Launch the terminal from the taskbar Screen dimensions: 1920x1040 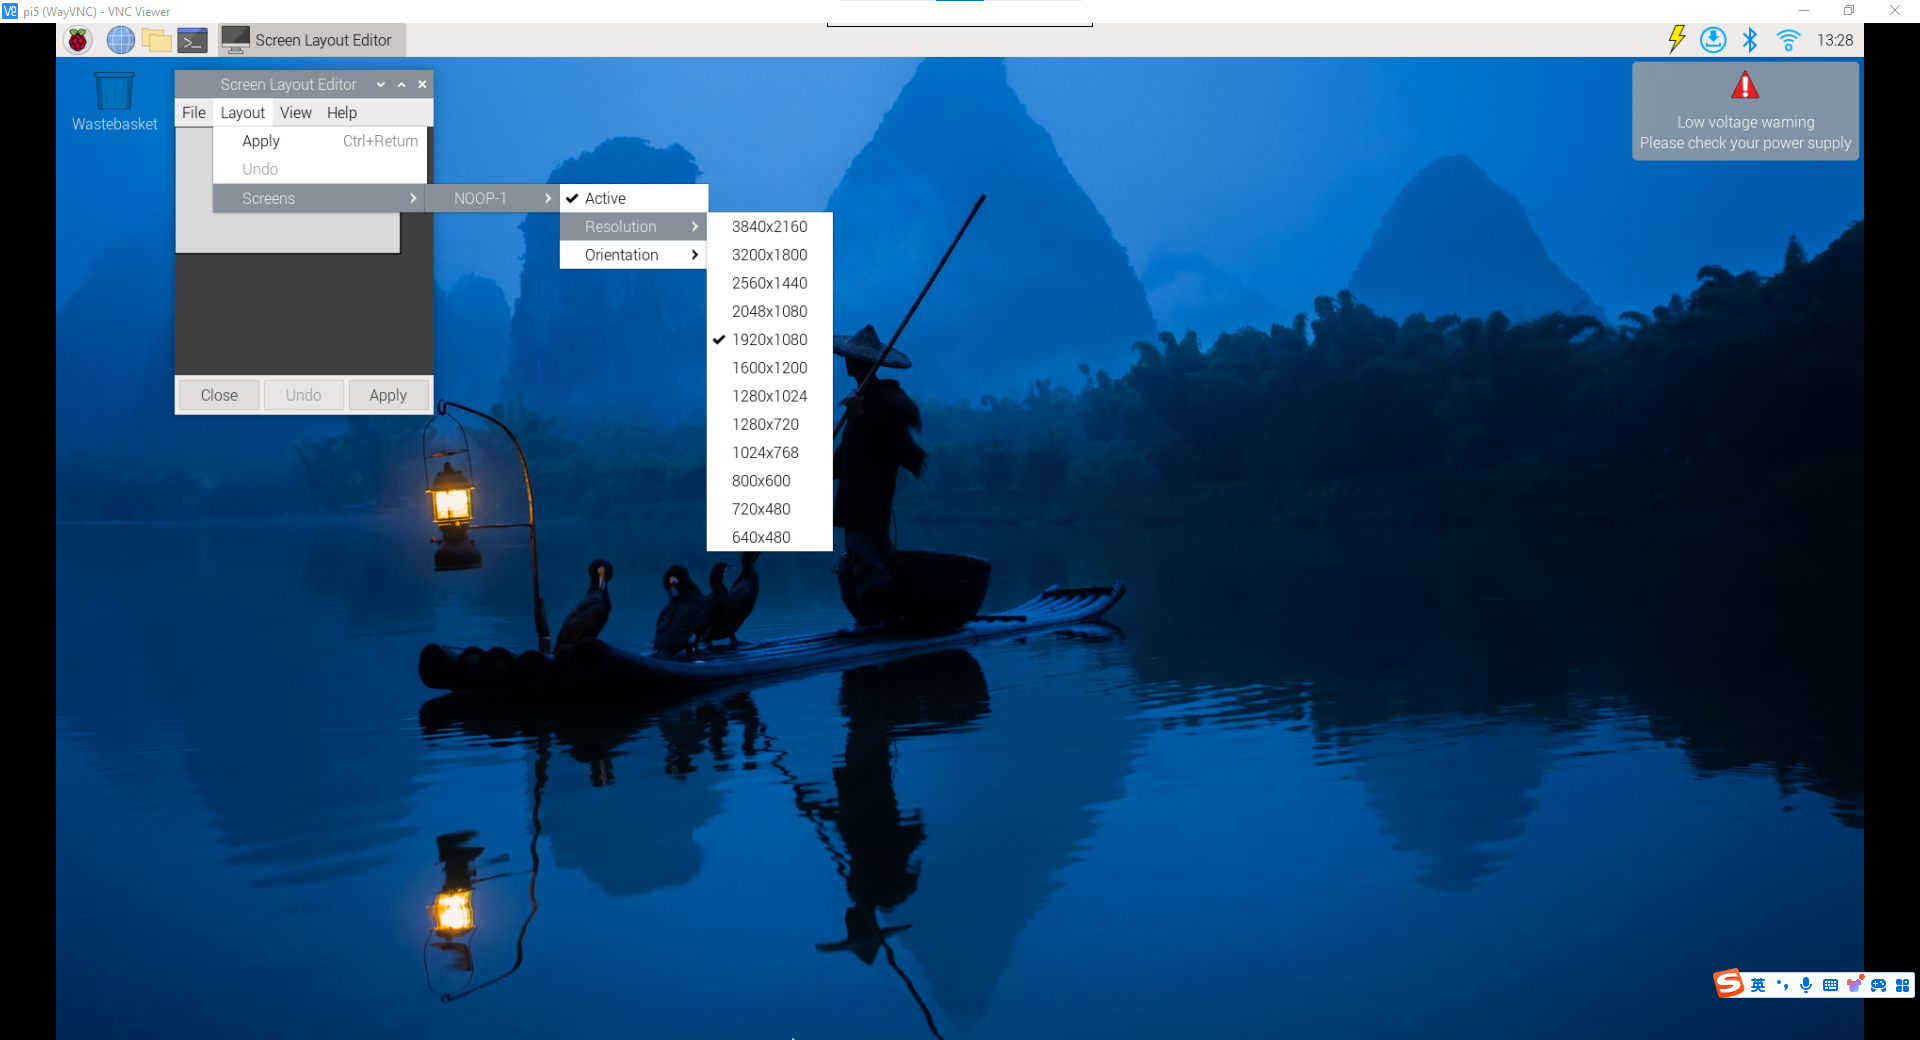pos(192,40)
